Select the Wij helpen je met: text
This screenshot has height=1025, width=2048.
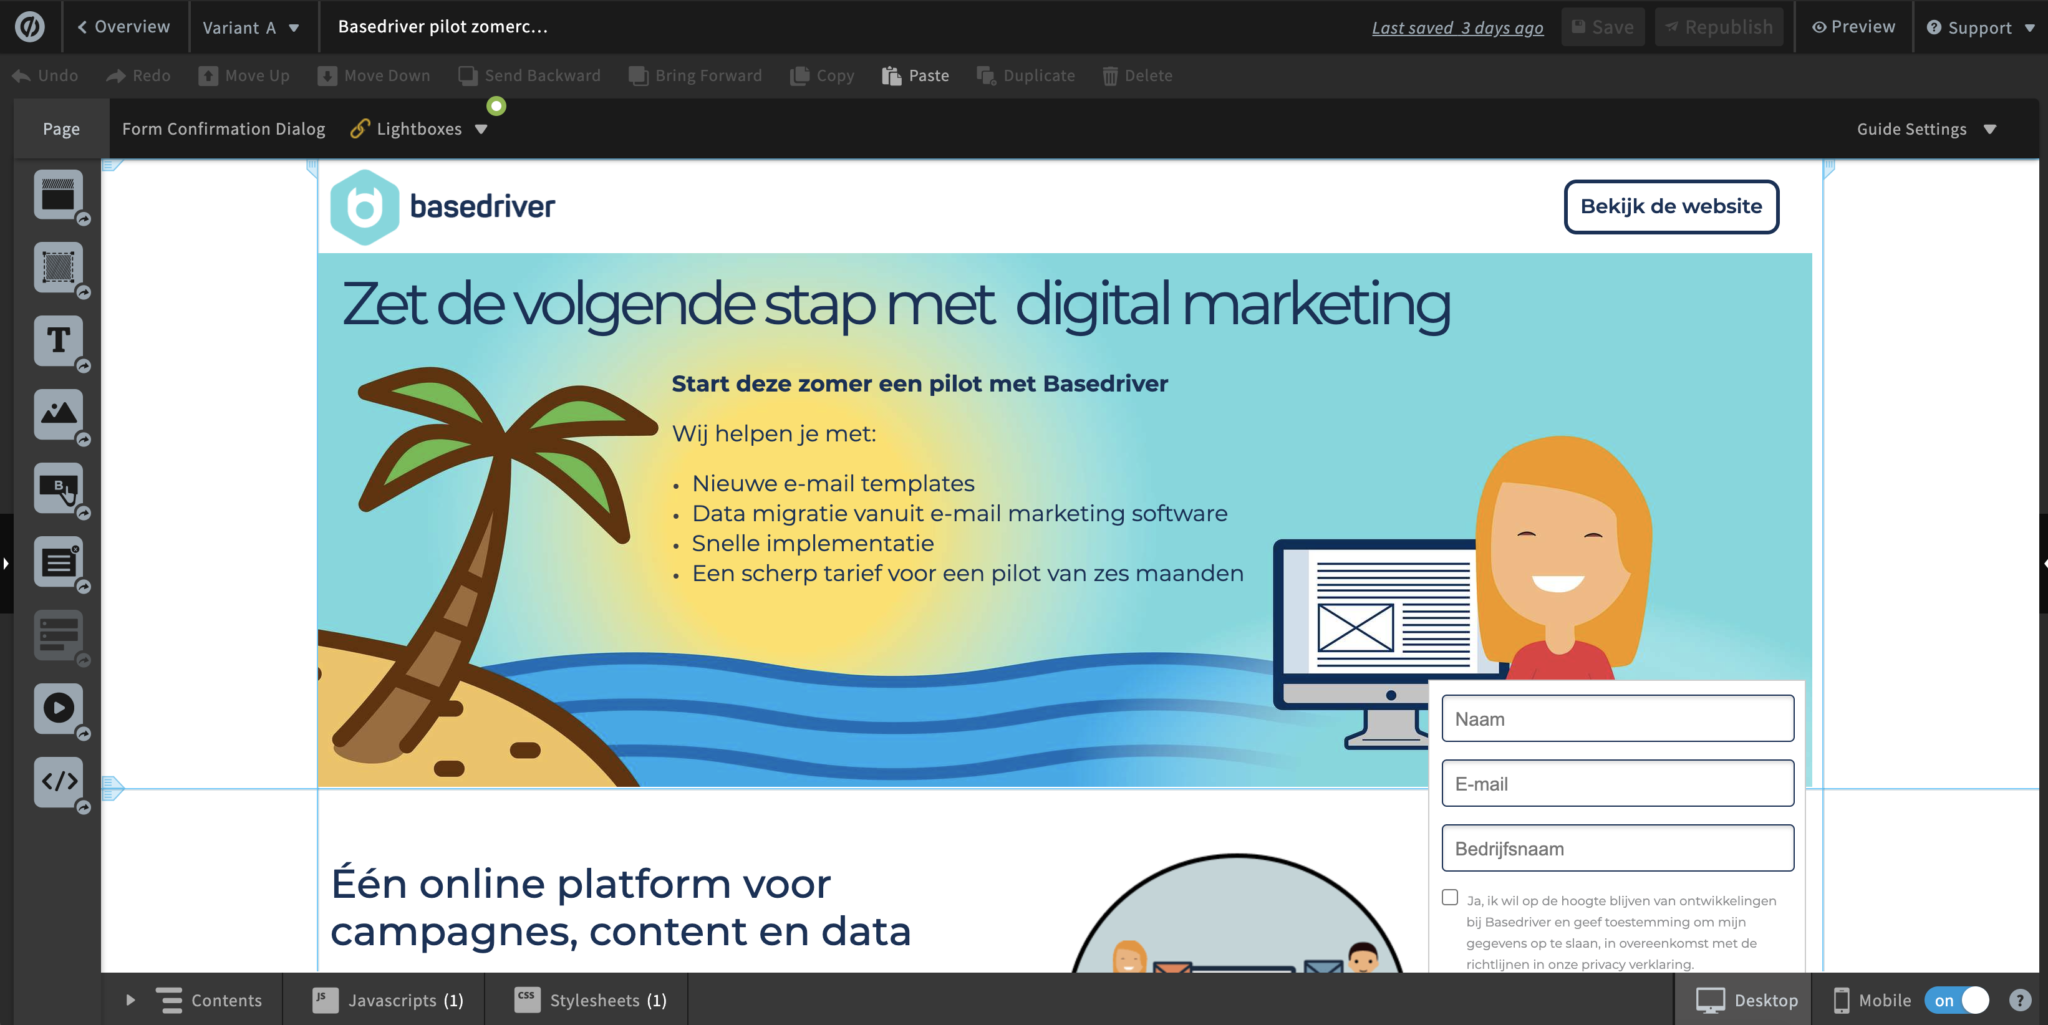pos(774,434)
